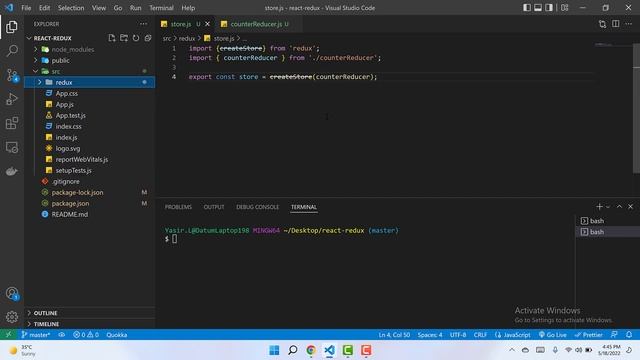Open the new terminal launch profile dropdown
The height and width of the screenshot is (360, 640).
pos(608,207)
